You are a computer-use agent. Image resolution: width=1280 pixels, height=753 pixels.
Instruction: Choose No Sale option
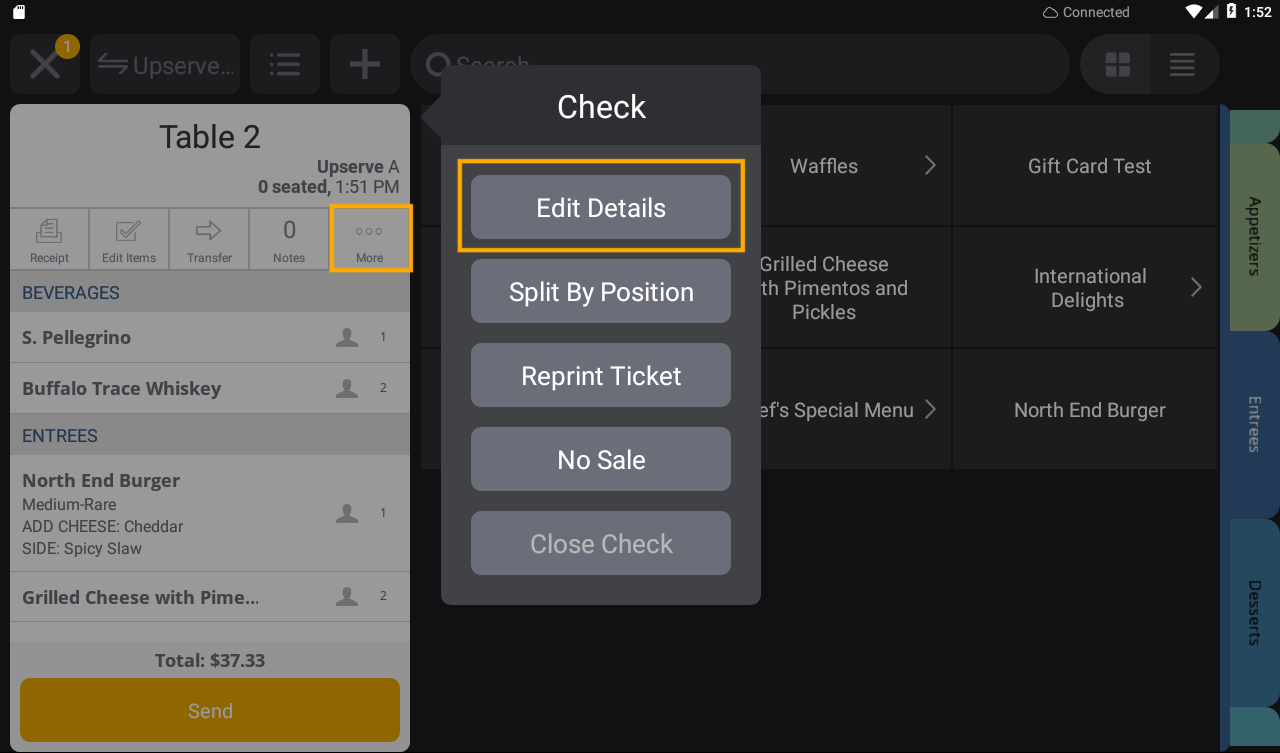point(601,459)
